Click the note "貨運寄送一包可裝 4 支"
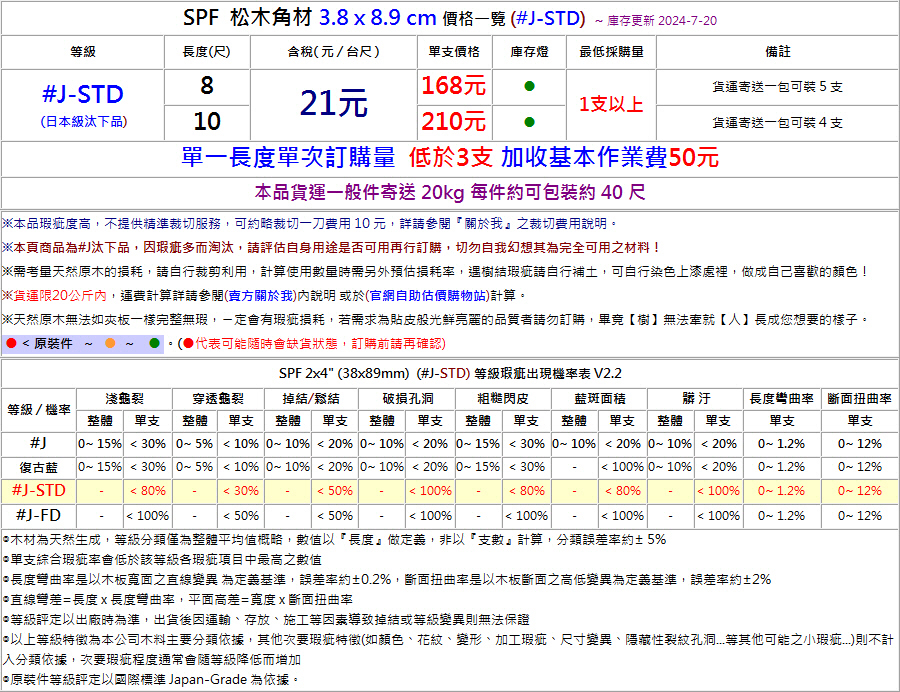 [778, 122]
